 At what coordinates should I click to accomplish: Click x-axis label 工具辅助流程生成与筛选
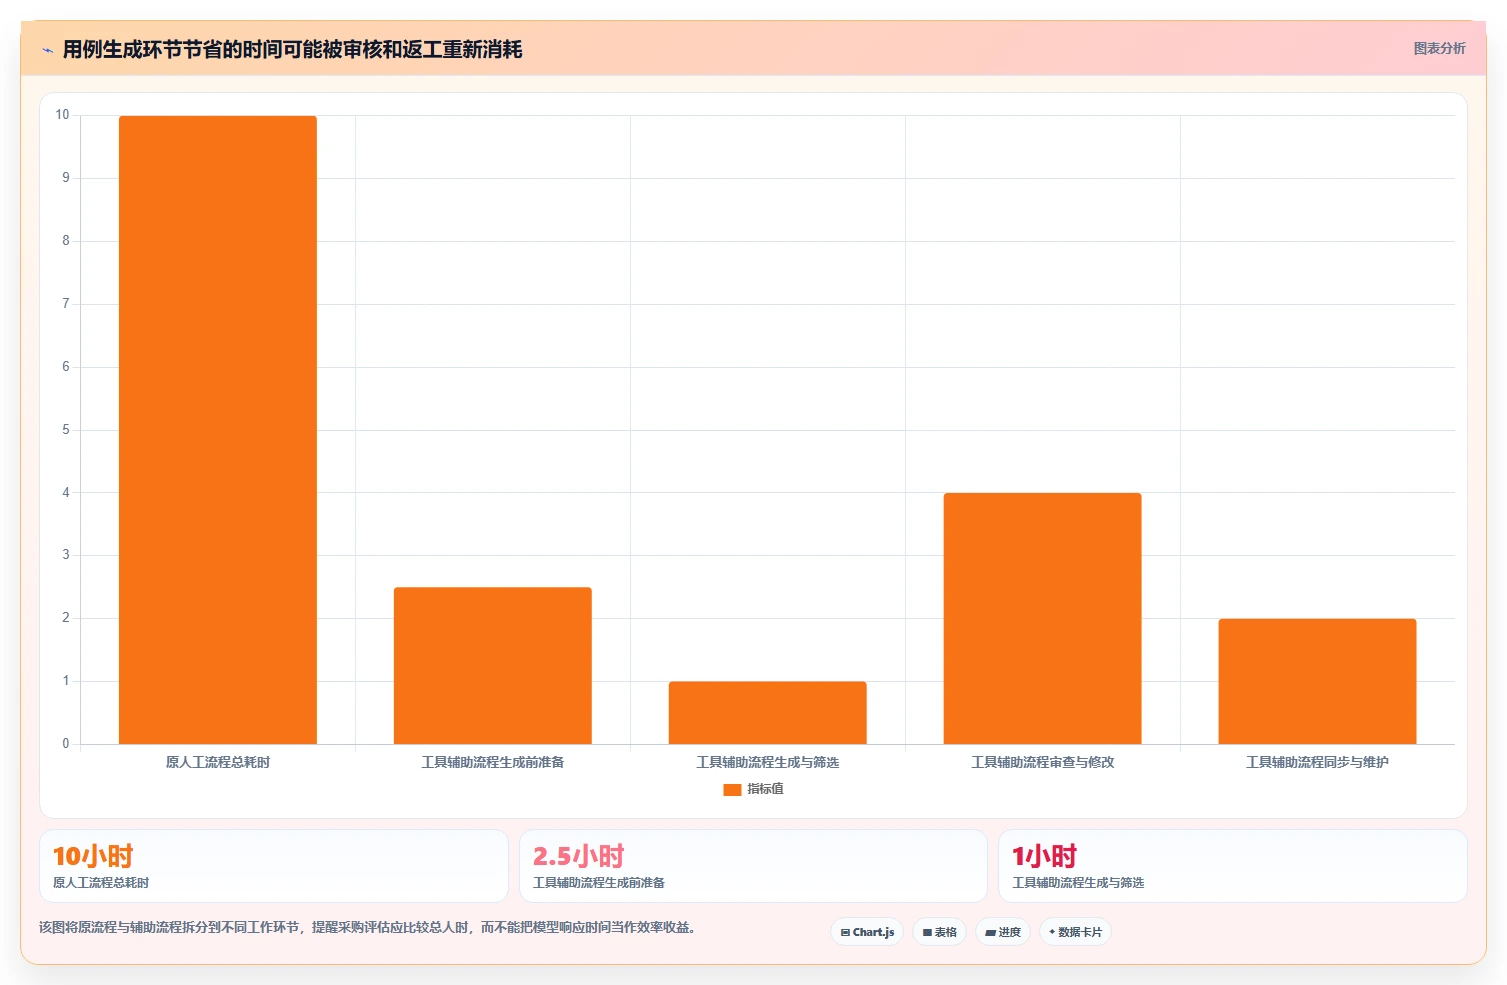pos(768,762)
